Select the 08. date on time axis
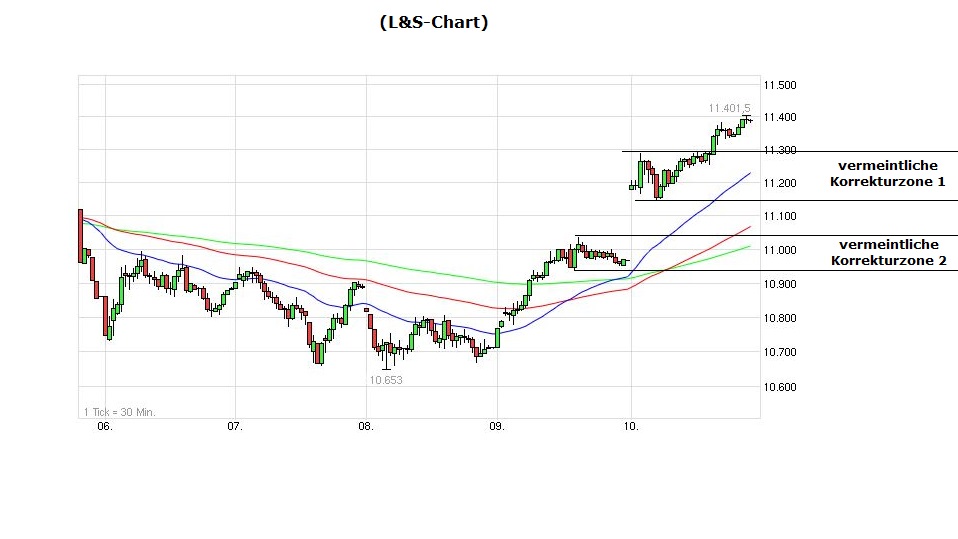The height and width of the screenshot is (539, 958). 366,426
